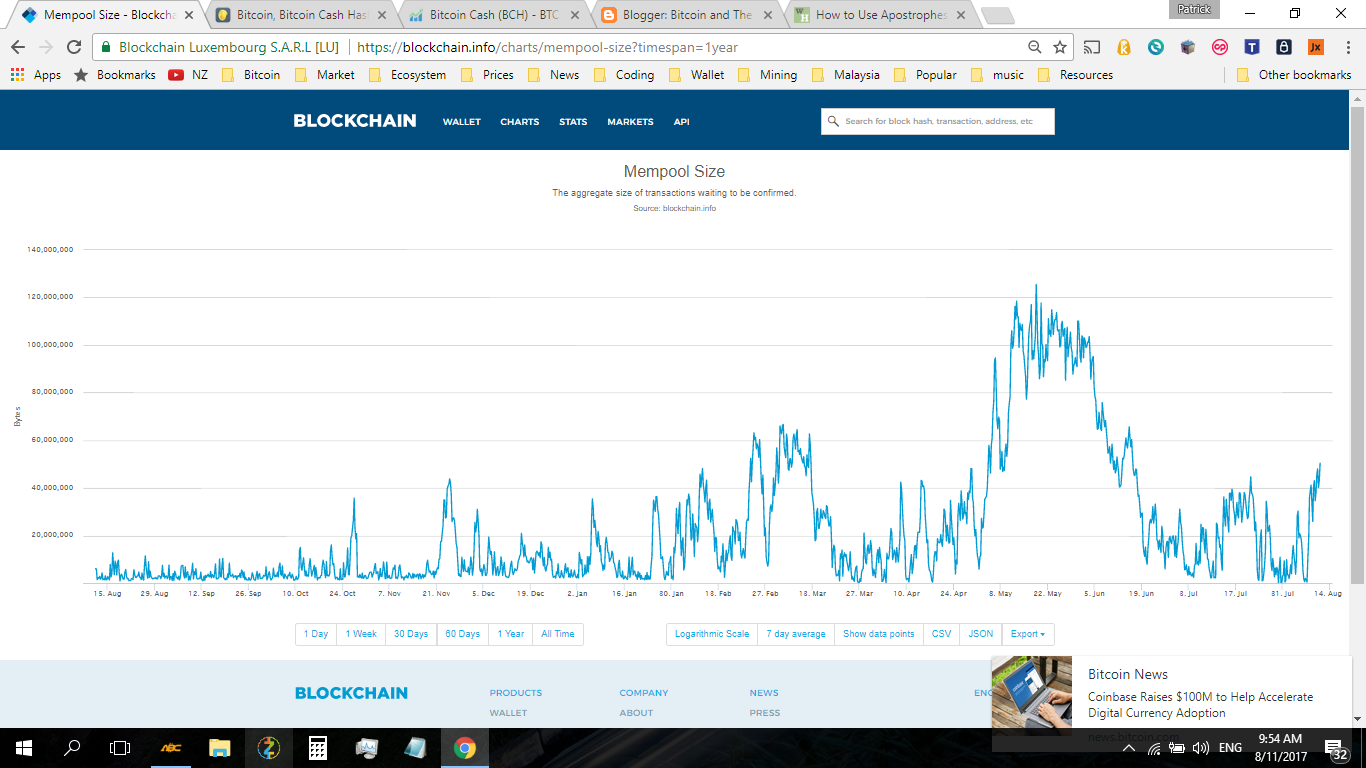
Task: Open the Action Center notifications icon
Action: (x=1336, y=749)
